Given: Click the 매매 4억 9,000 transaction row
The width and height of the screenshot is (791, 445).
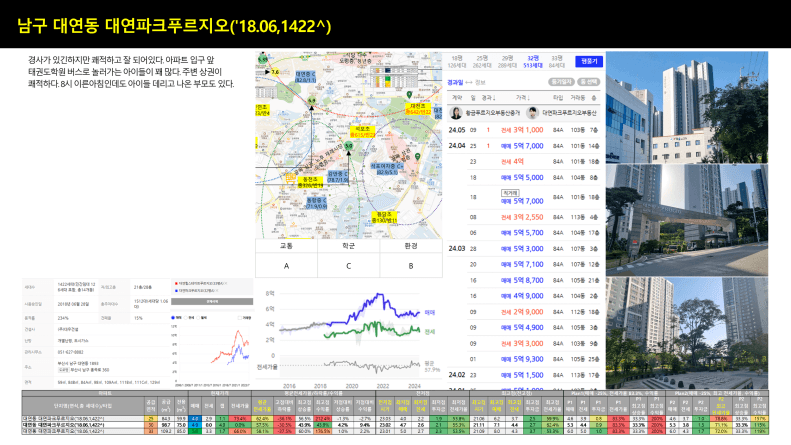Looking at the screenshot, I should coord(524,296).
